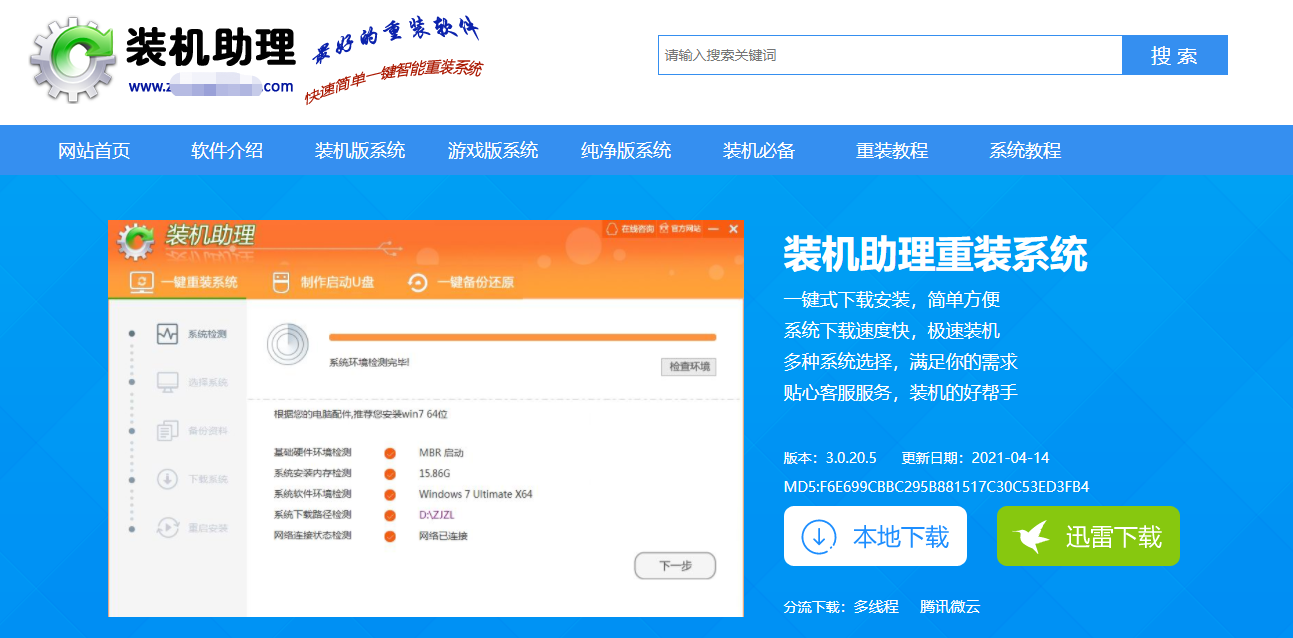Switch to 一键备份还原 tab
Screen dimensions: 1293x638
pos(462,282)
